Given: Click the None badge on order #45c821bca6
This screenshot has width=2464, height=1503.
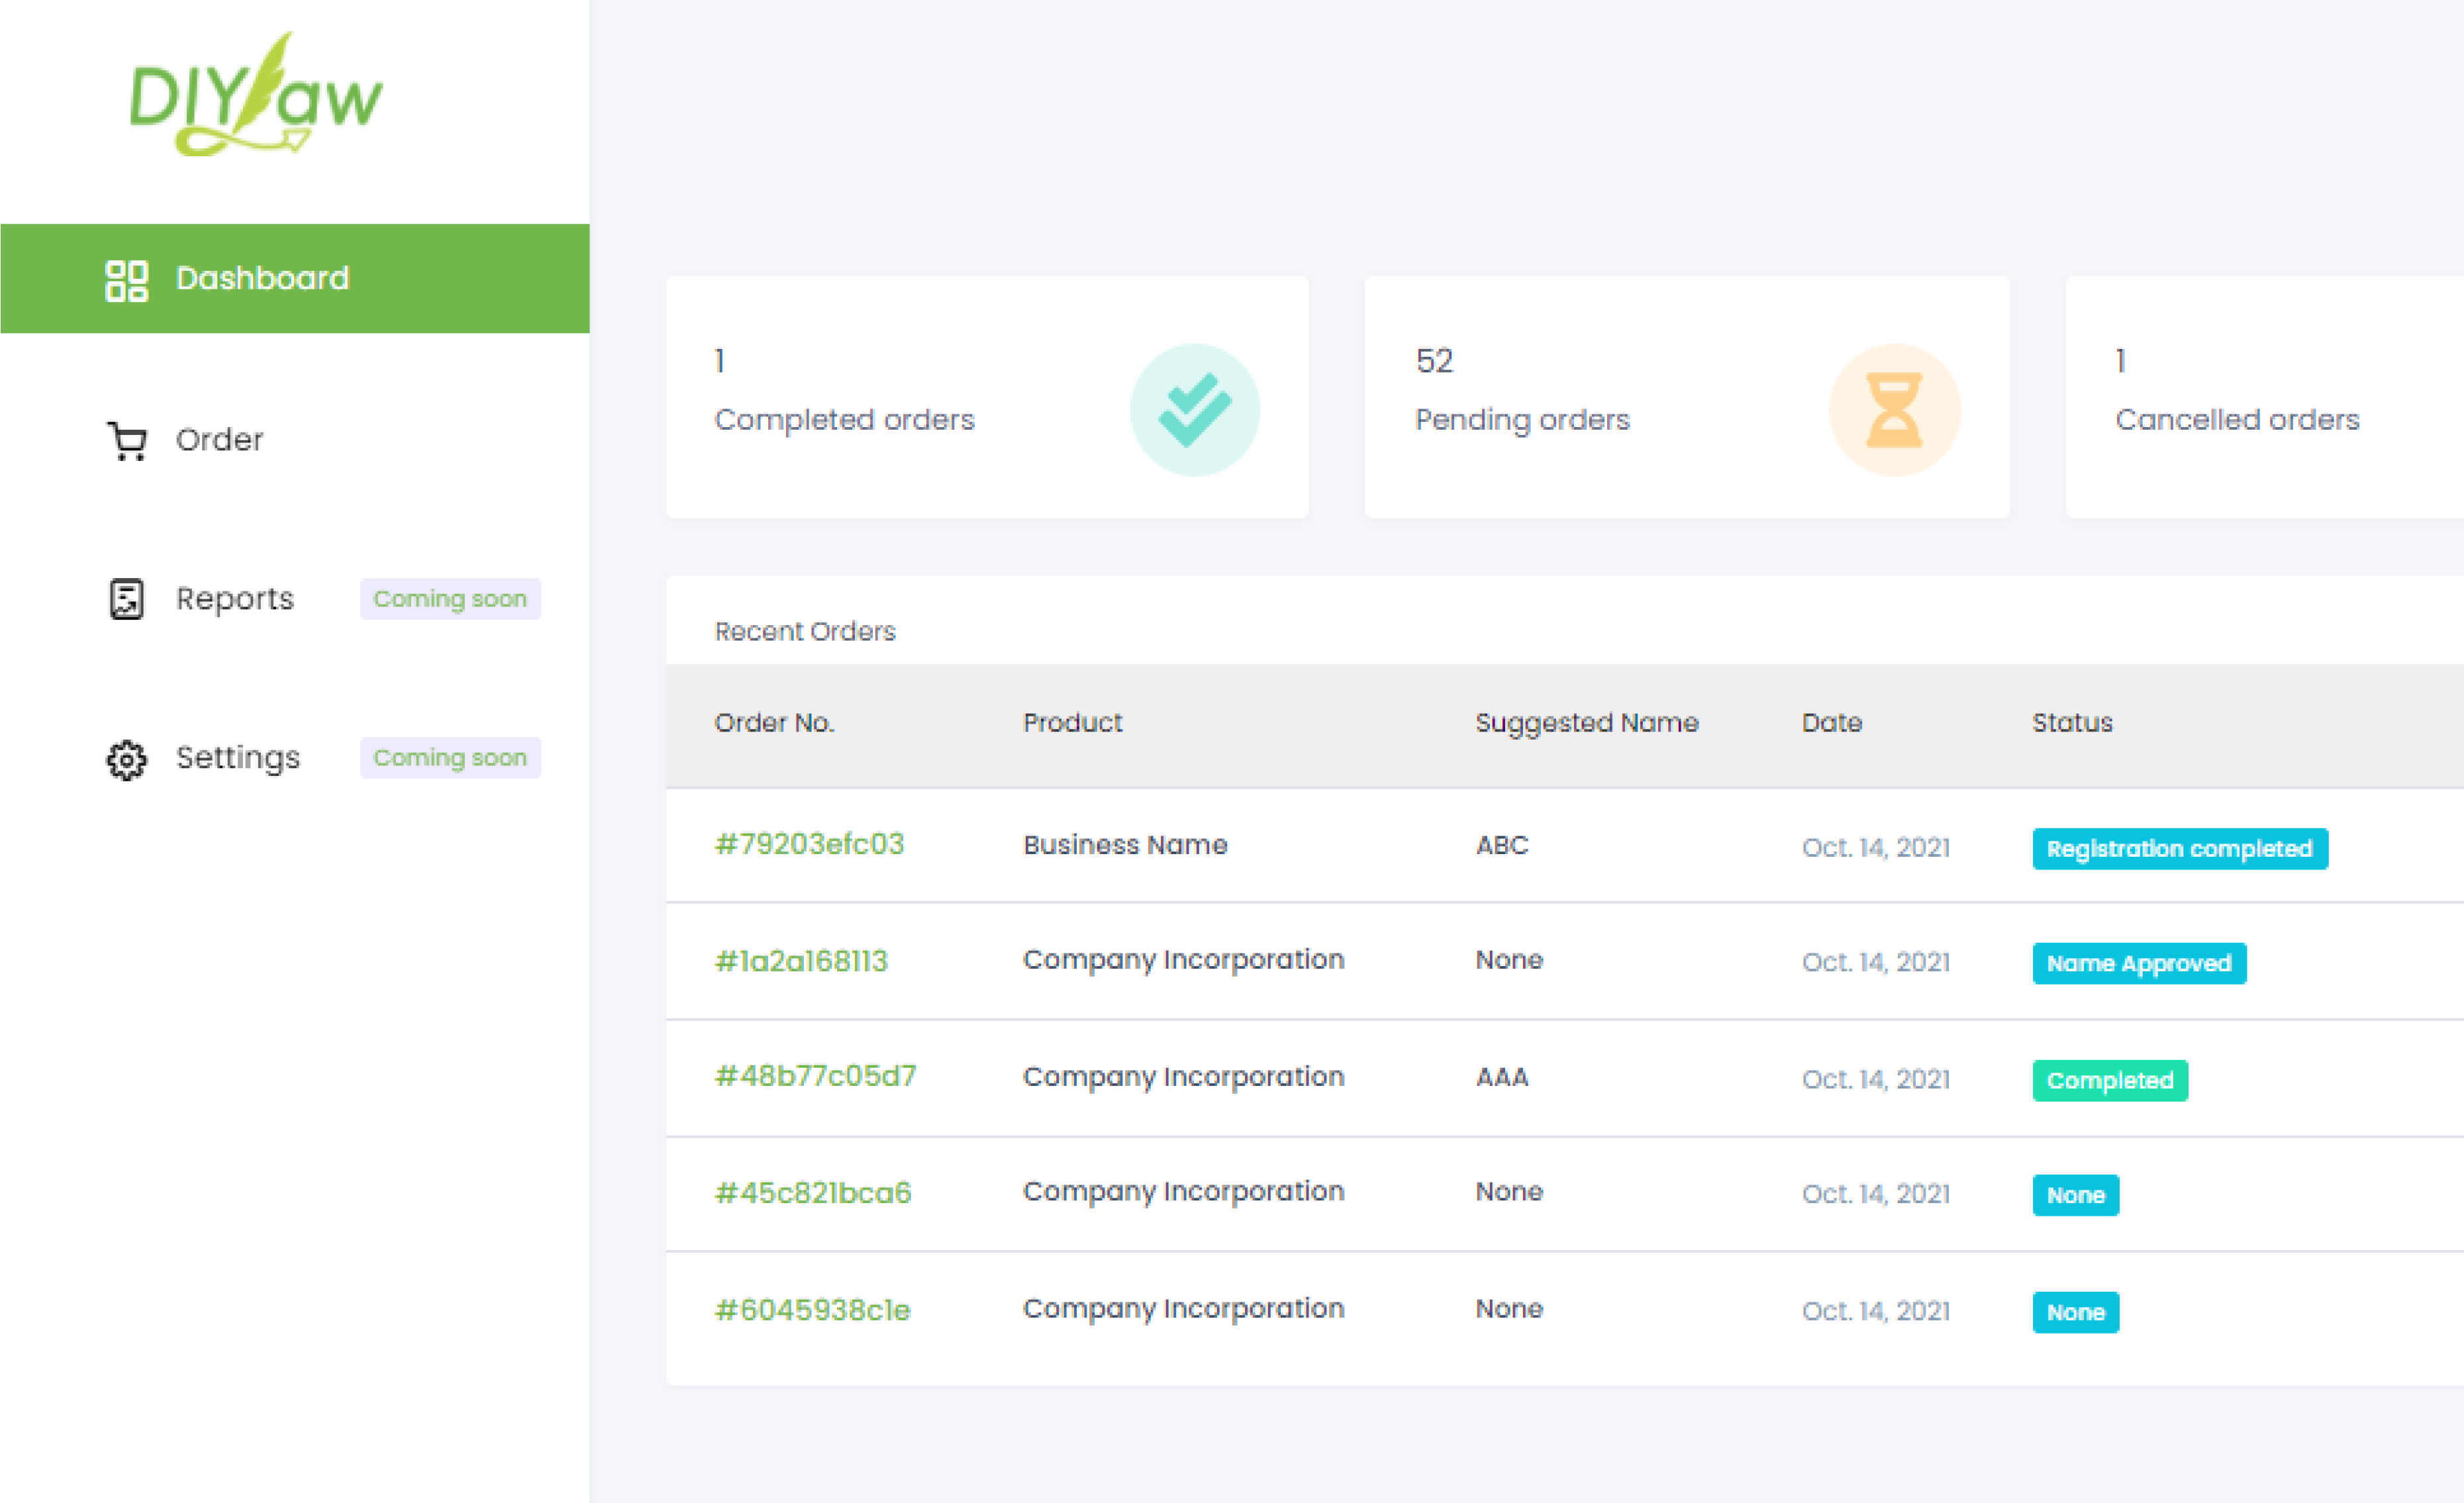Looking at the screenshot, I should pos(2075,1194).
